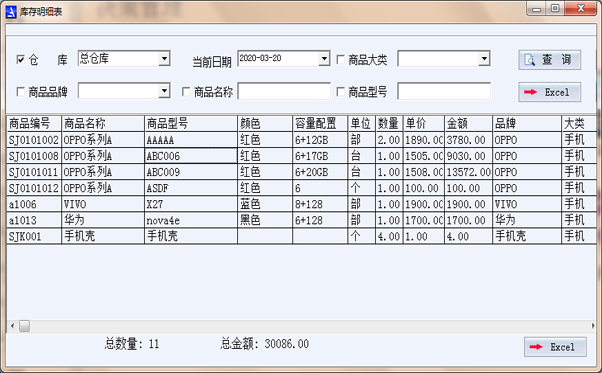This screenshot has height=373, width=602.
Task: Check the 商品型号 filter checkbox
Action: (x=340, y=92)
